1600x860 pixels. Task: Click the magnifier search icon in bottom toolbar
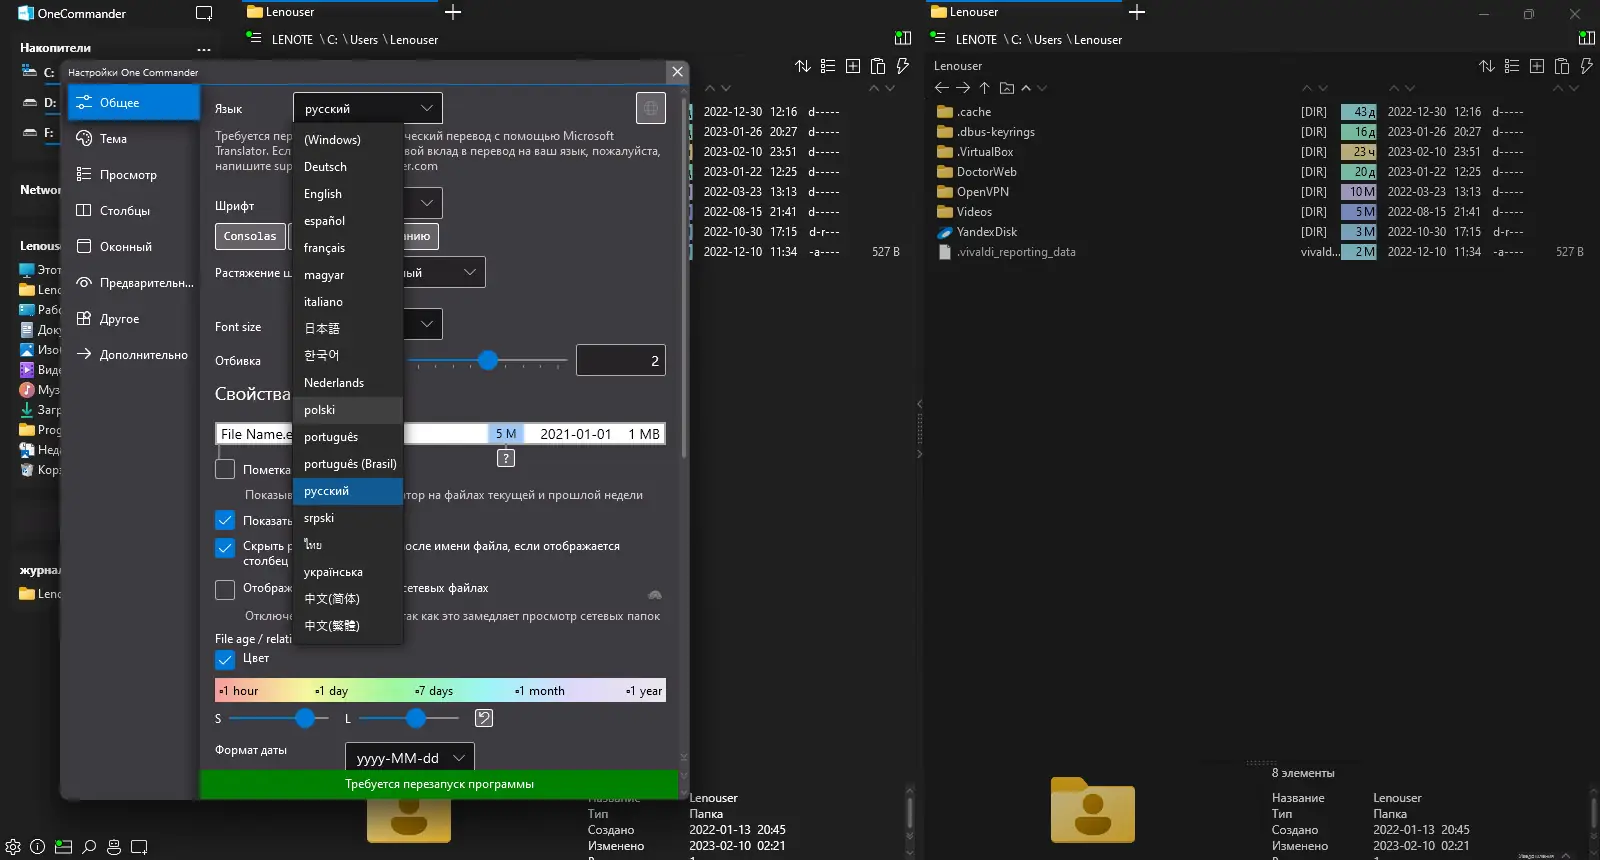(89, 846)
